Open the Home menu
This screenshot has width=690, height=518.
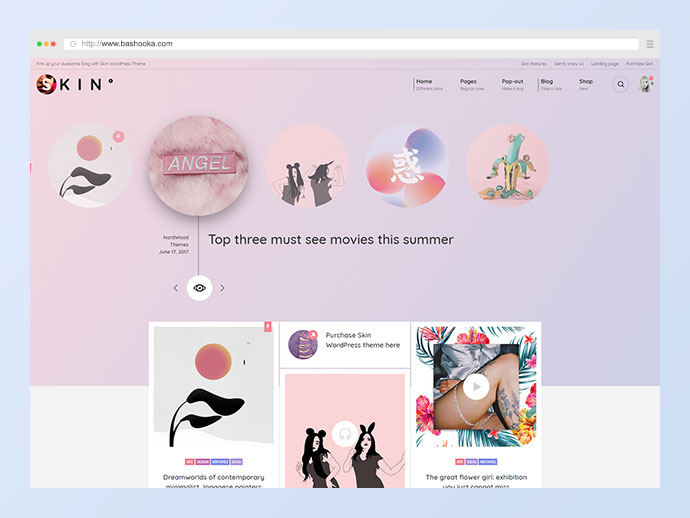point(429,84)
